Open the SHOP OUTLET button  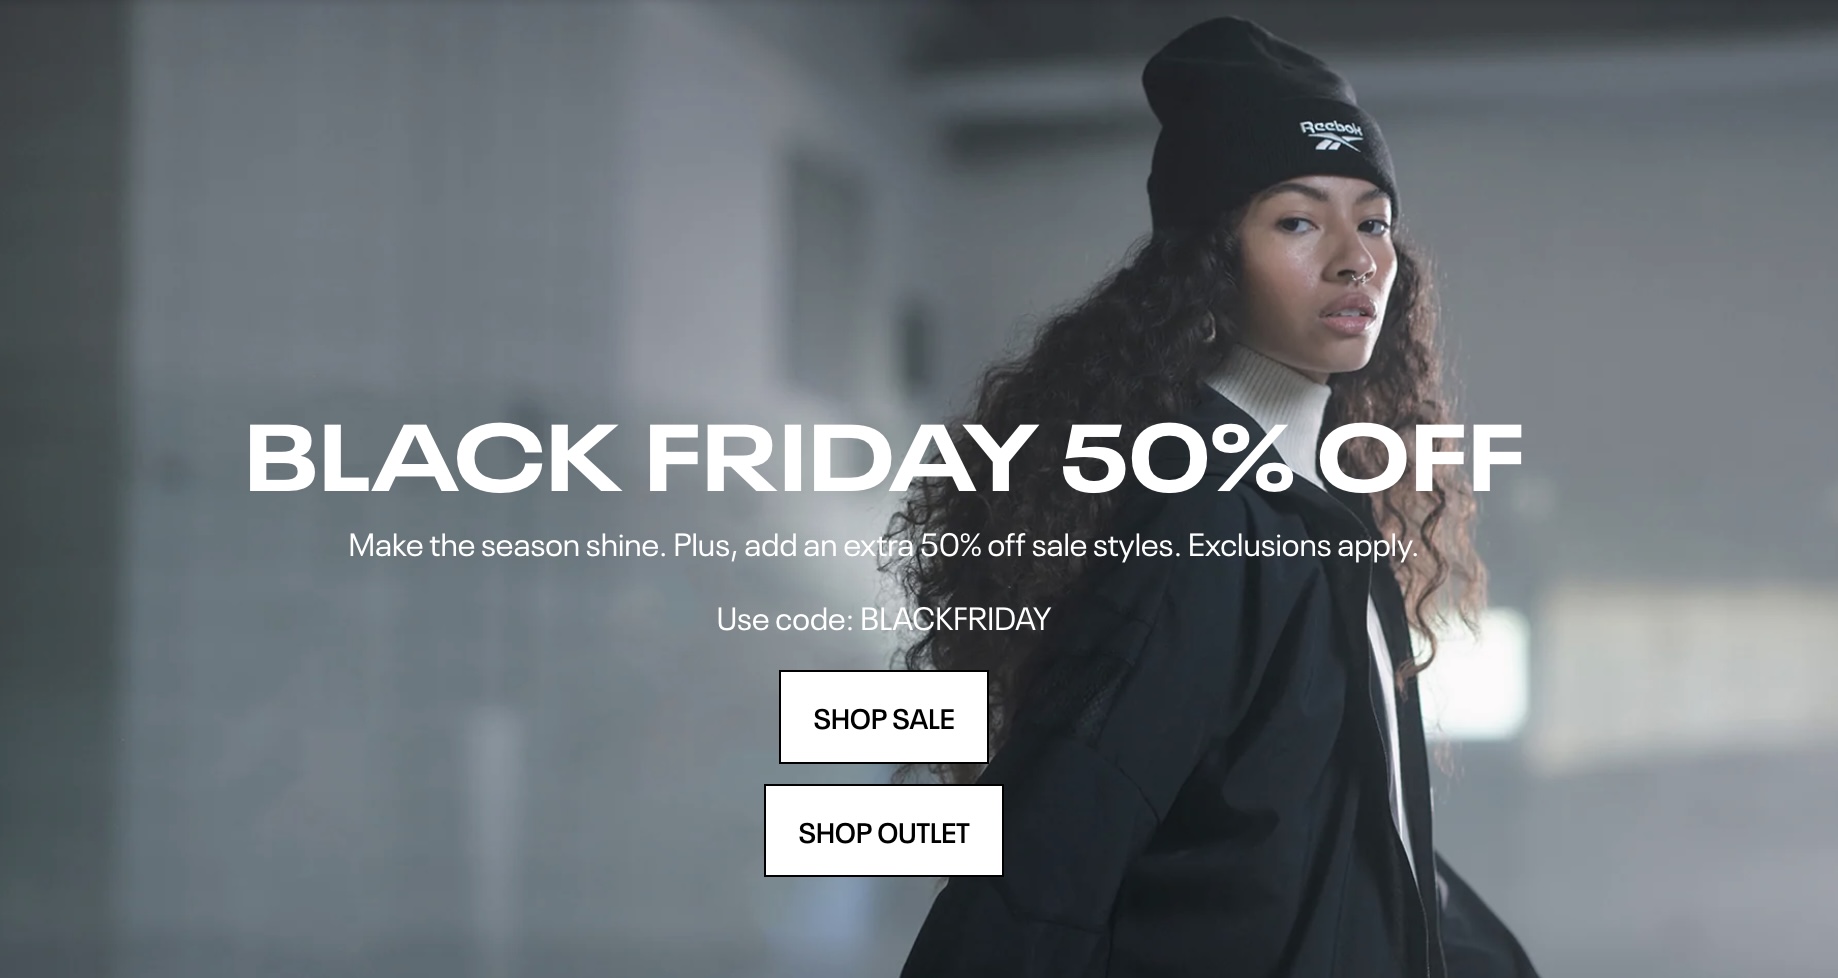883,831
